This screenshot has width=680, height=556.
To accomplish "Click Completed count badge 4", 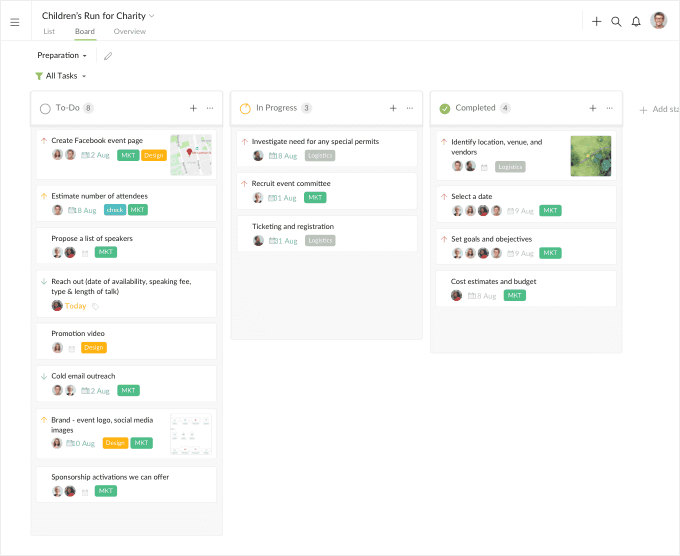I will point(505,108).
